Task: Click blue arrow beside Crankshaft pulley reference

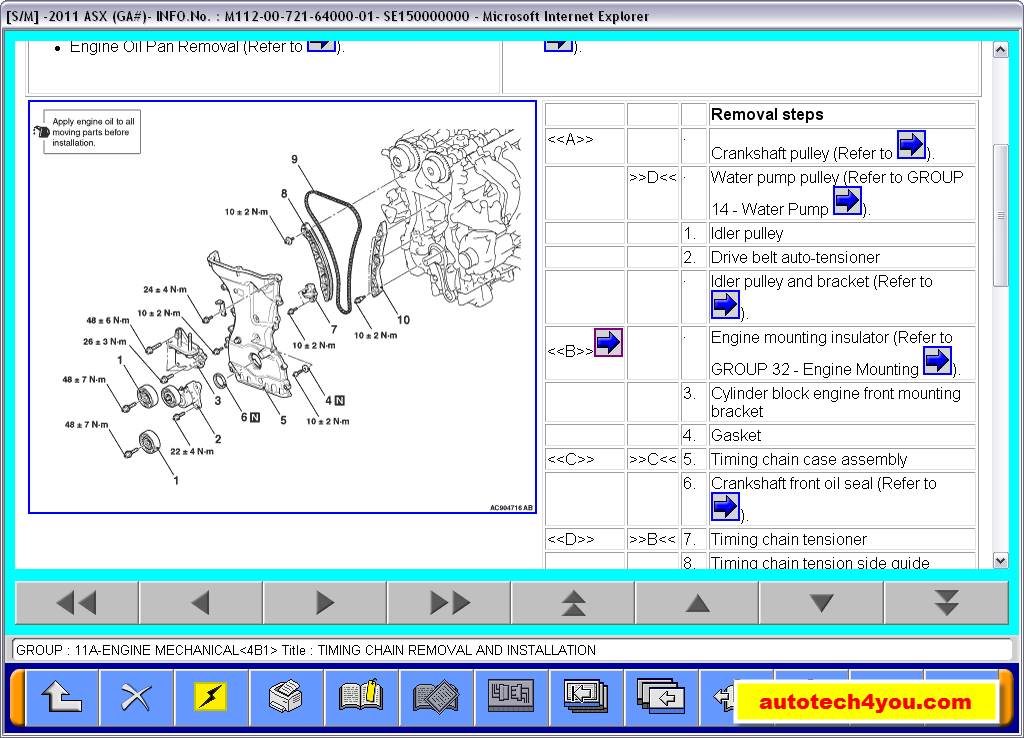Action: [911, 145]
